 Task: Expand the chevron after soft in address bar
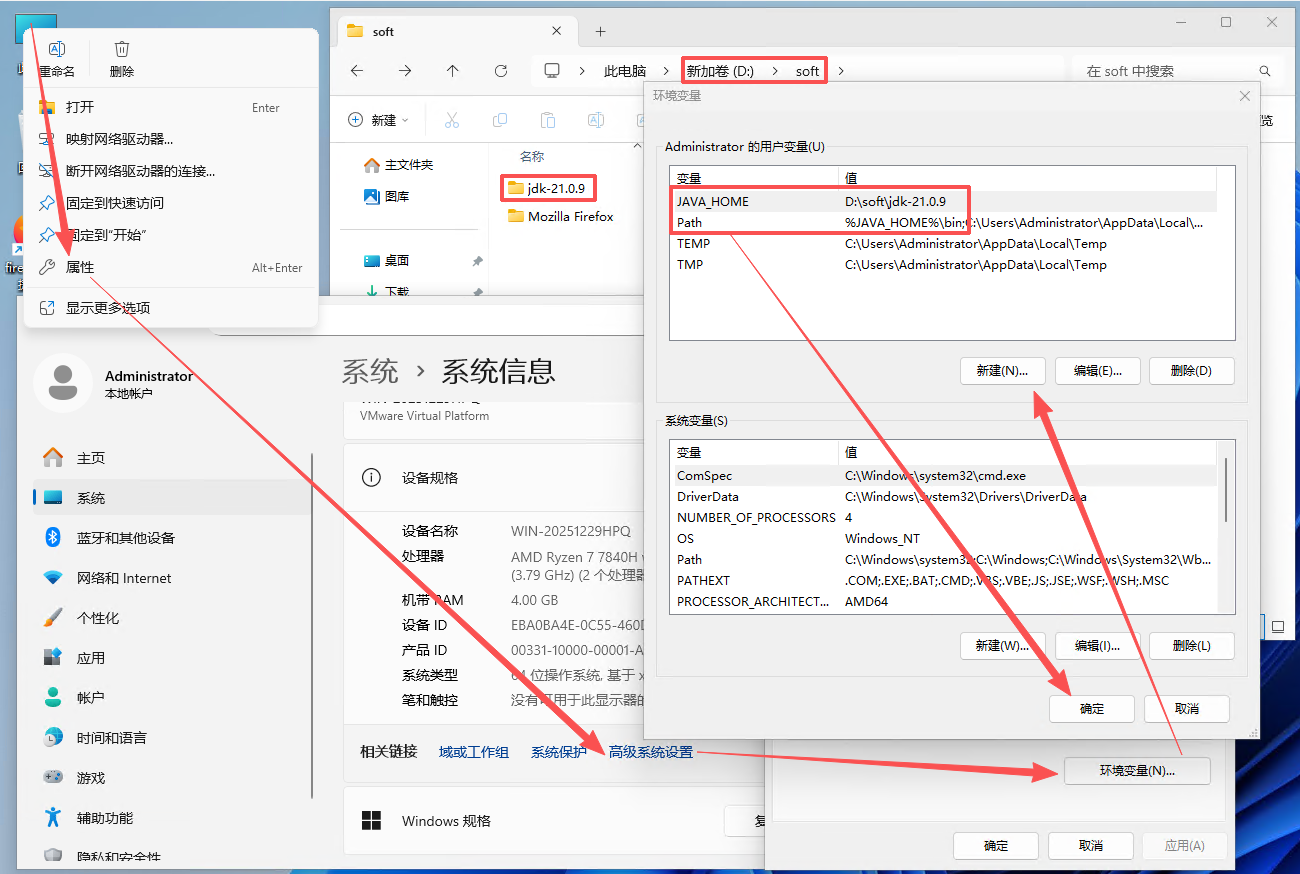pos(841,71)
